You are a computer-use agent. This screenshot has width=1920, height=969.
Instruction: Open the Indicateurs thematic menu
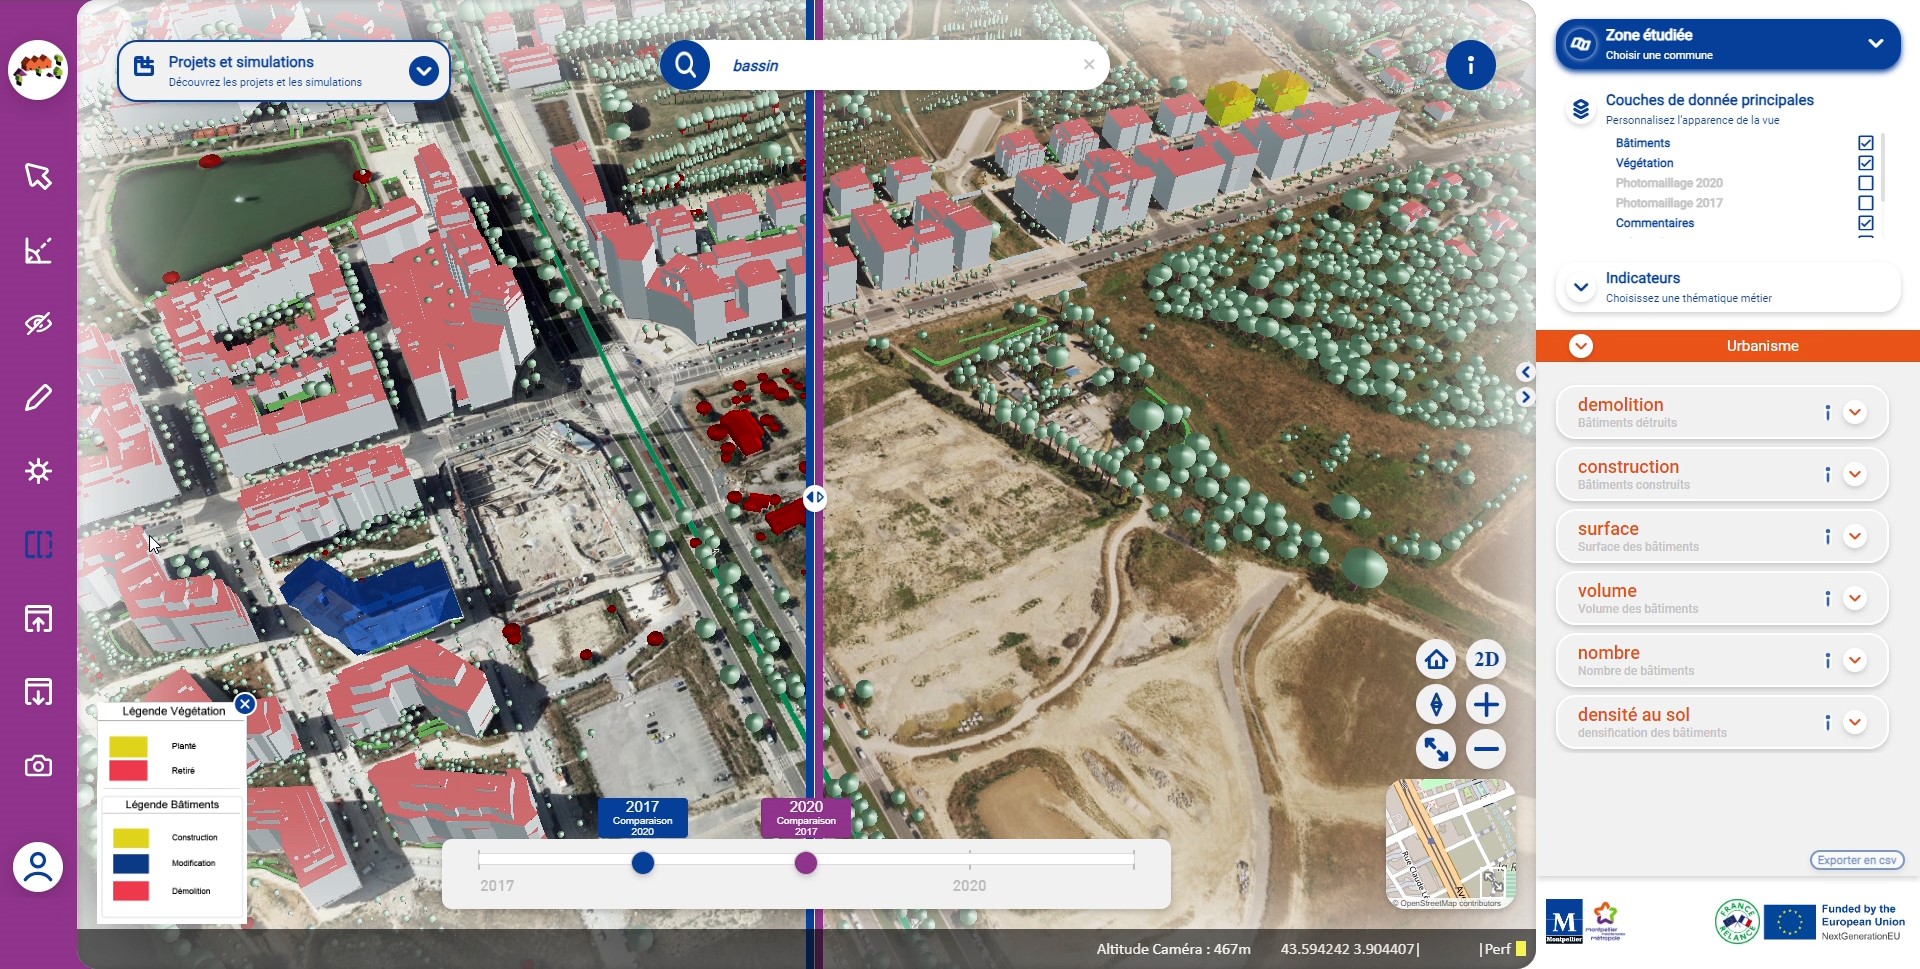point(1581,288)
